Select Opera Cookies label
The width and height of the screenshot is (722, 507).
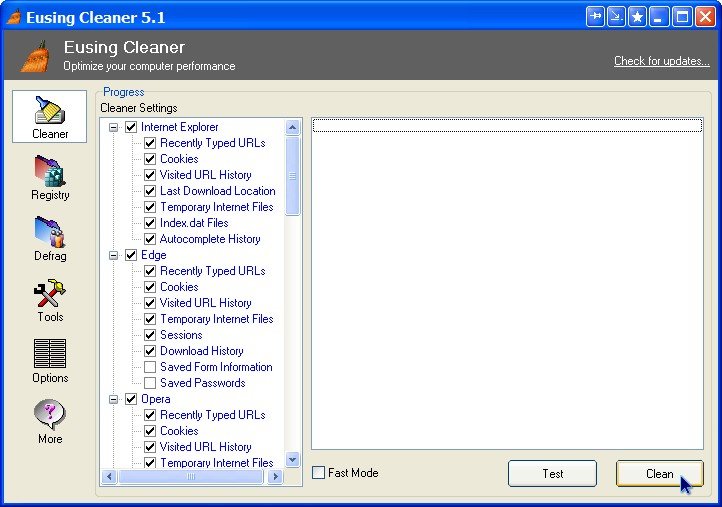pyautogui.click(x=179, y=431)
